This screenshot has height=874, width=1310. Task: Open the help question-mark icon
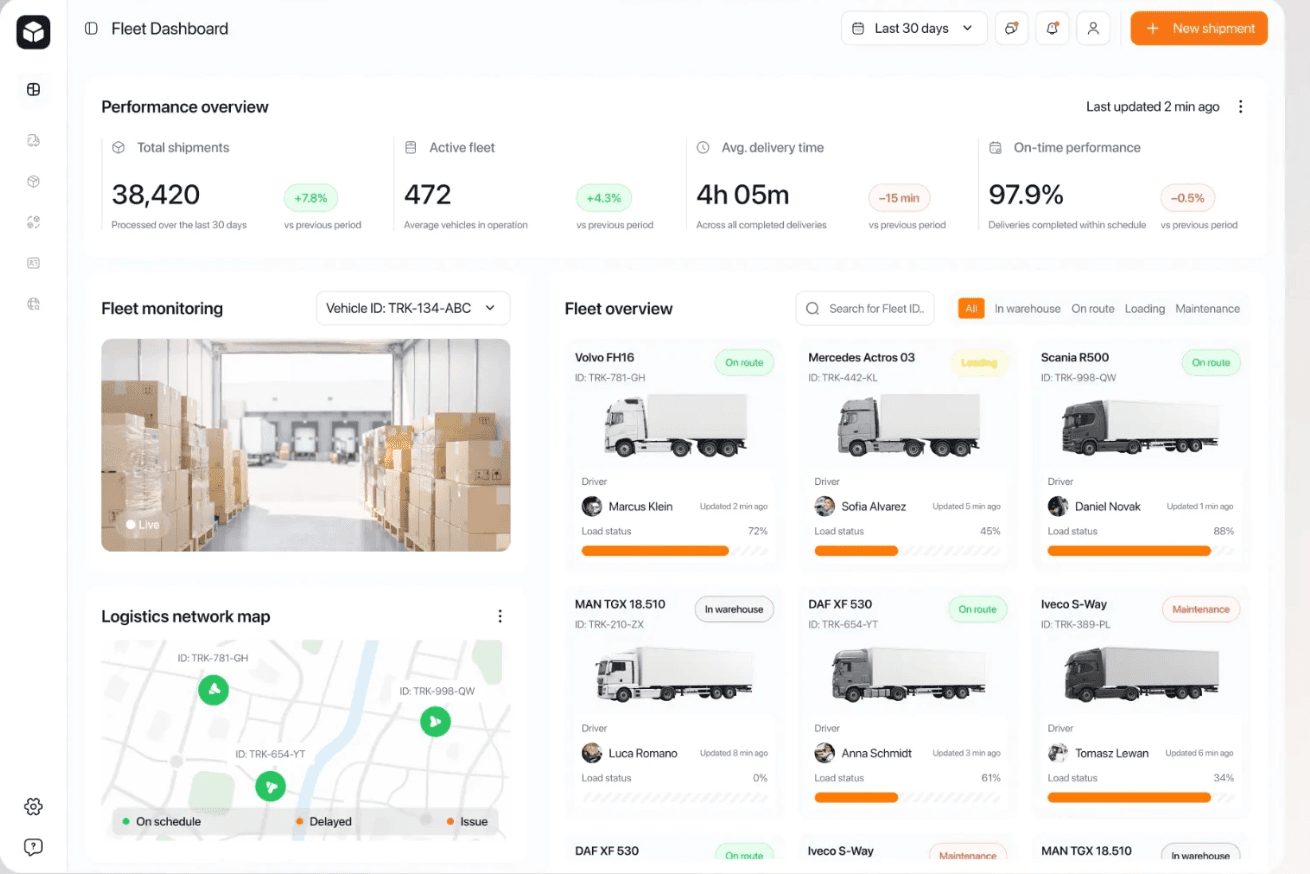[33, 847]
